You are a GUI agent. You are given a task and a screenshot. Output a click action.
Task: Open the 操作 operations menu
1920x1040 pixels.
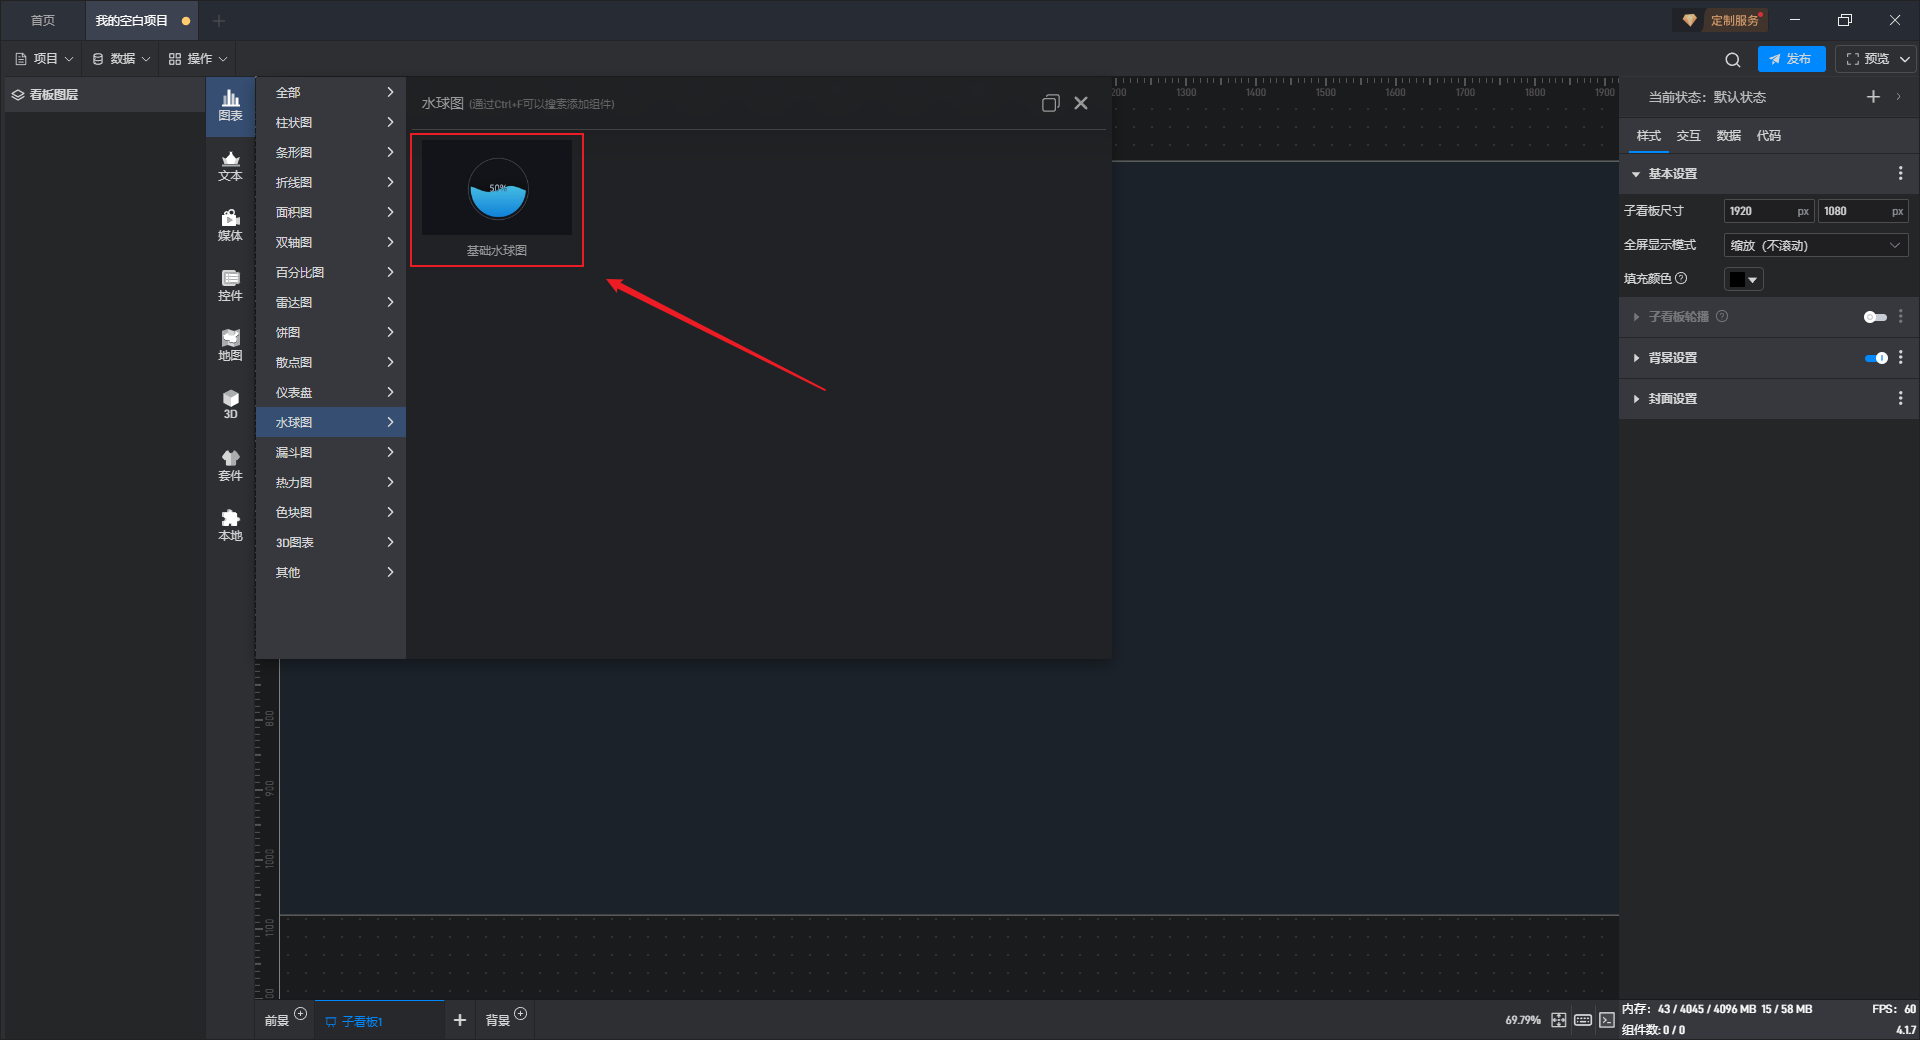click(198, 59)
